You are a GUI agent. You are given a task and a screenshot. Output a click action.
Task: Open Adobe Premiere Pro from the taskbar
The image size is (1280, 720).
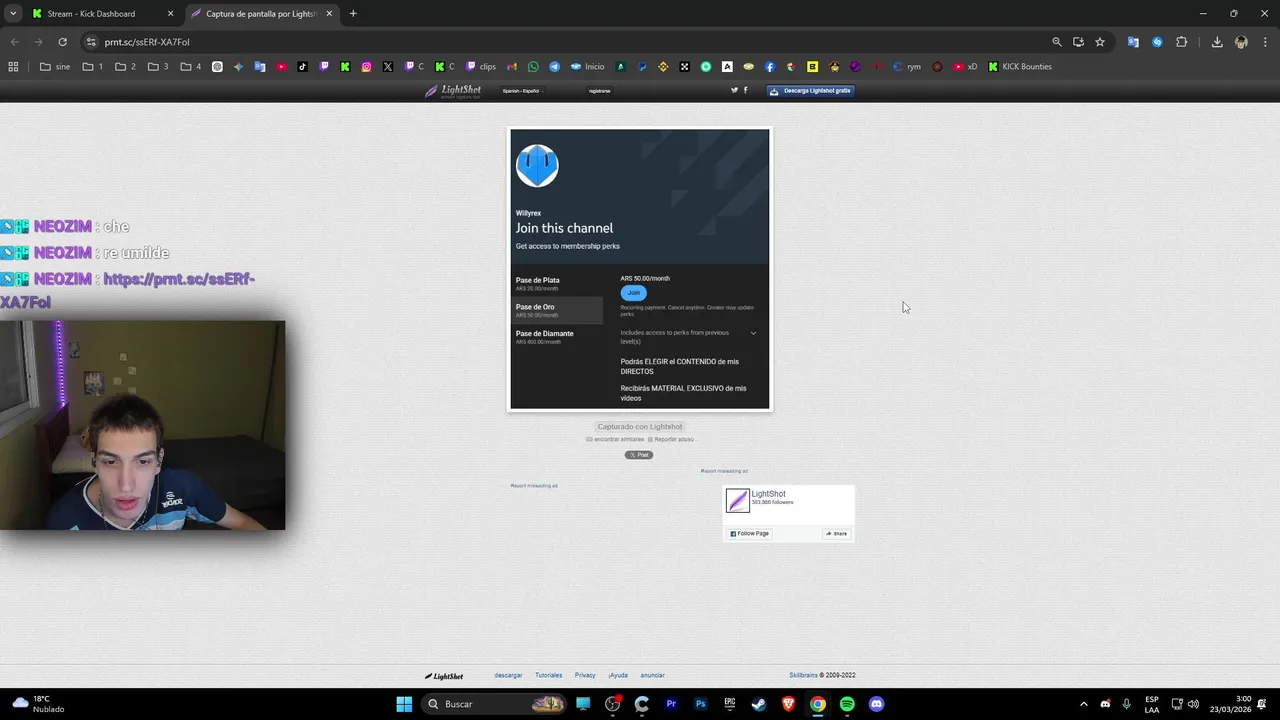point(671,704)
